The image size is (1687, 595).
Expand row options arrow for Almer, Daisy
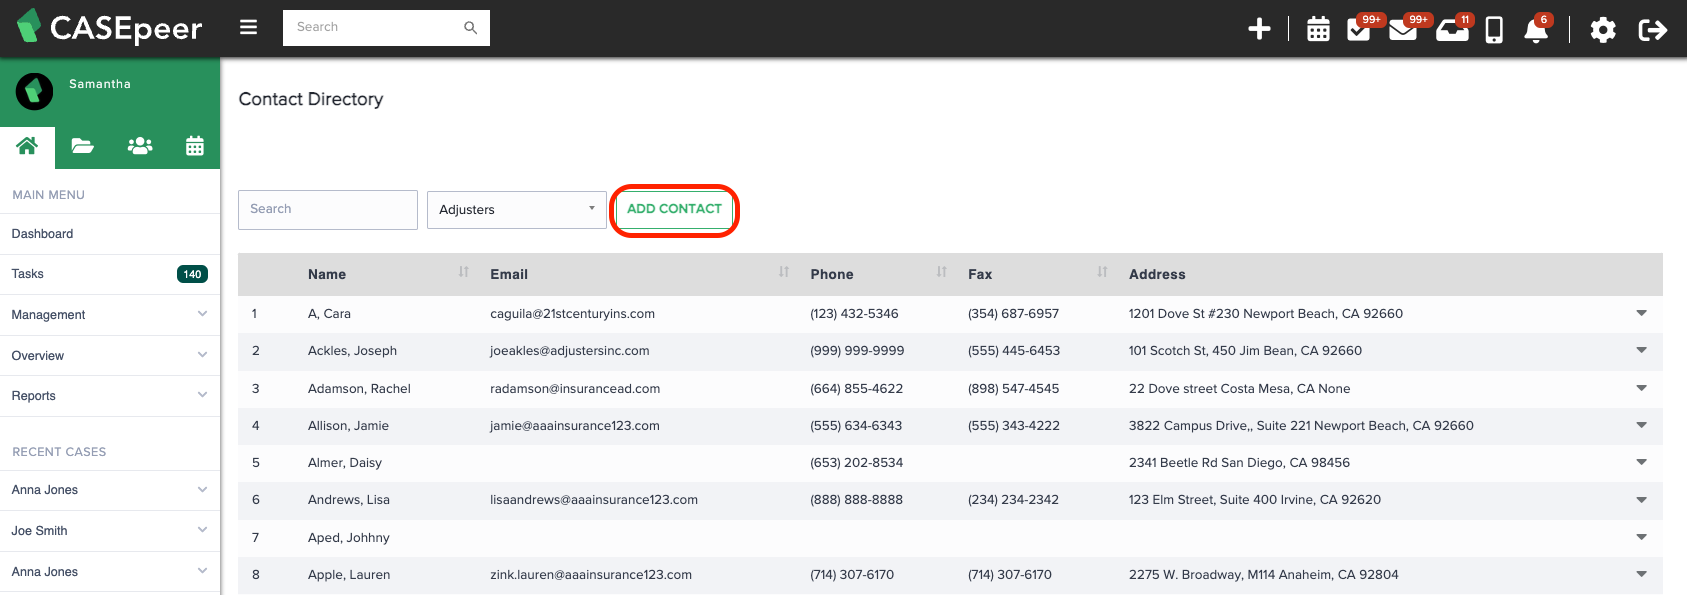(1641, 462)
